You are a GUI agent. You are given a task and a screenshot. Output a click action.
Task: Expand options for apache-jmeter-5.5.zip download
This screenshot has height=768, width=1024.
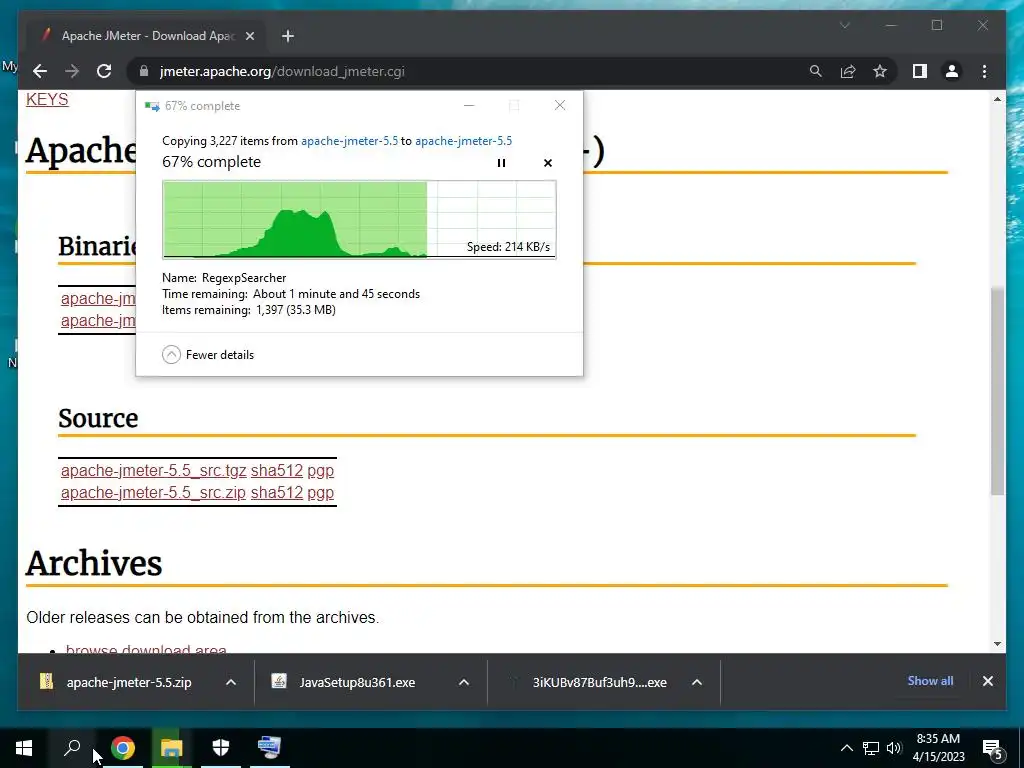click(231, 682)
